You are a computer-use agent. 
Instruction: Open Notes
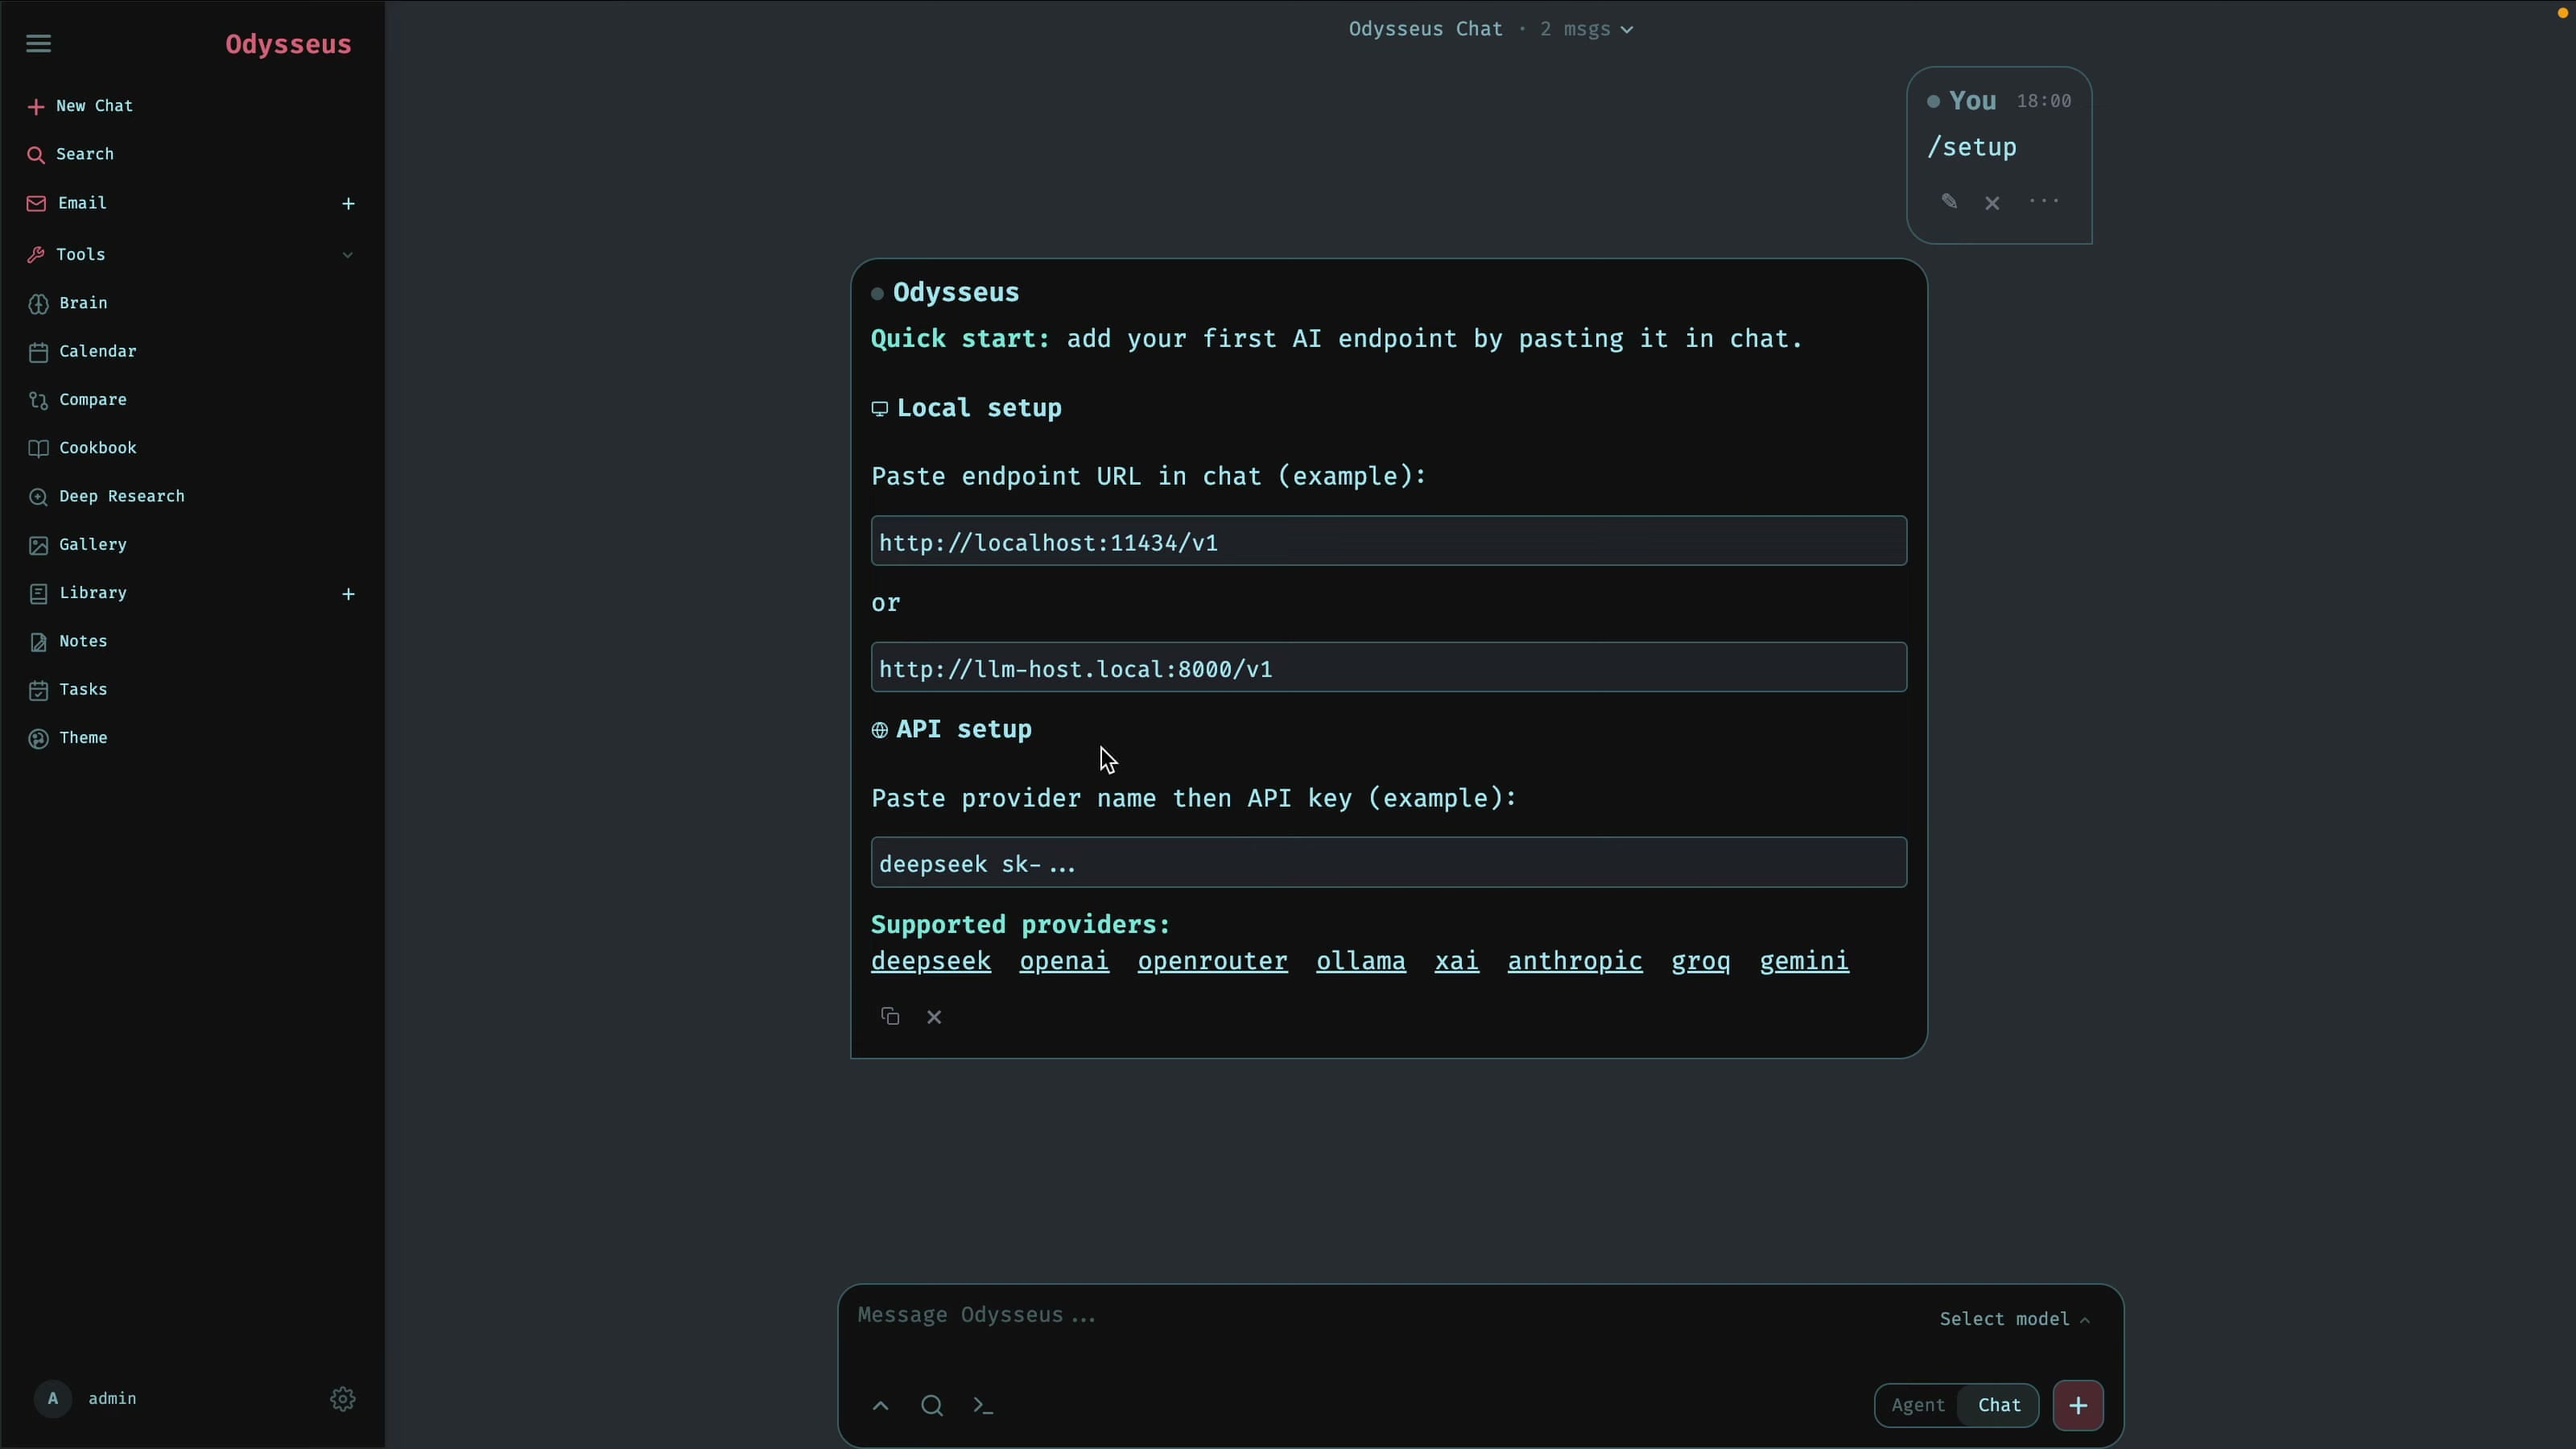pos(68,641)
